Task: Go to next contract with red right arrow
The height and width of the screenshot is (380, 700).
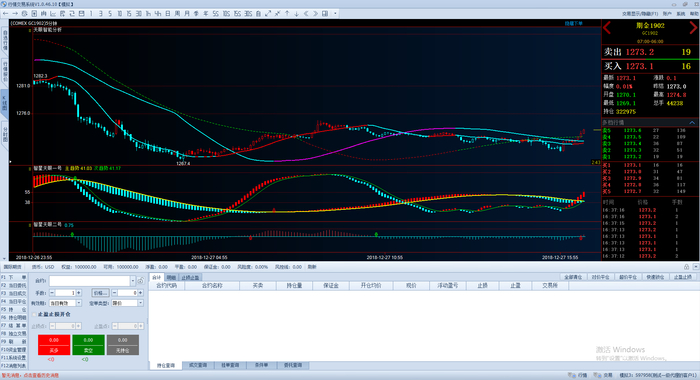Action: coord(693,28)
